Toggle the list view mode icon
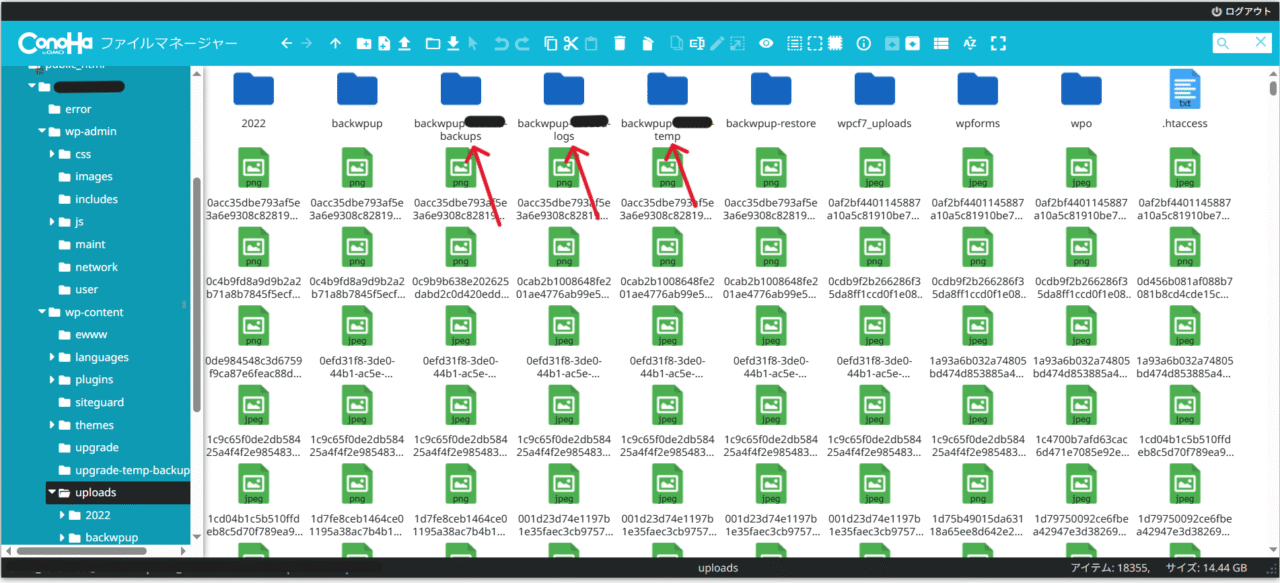1280x583 pixels. [941, 43]
